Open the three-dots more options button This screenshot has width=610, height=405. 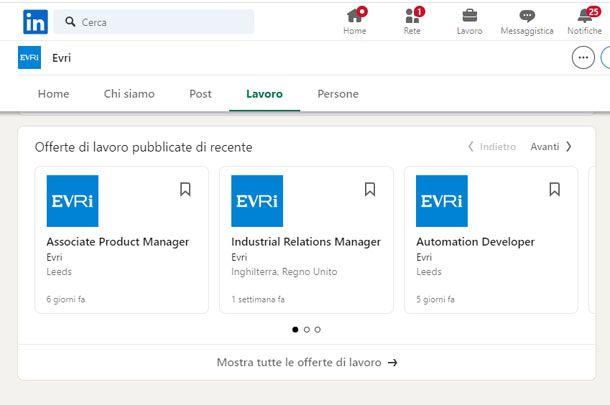coord(583,58)
